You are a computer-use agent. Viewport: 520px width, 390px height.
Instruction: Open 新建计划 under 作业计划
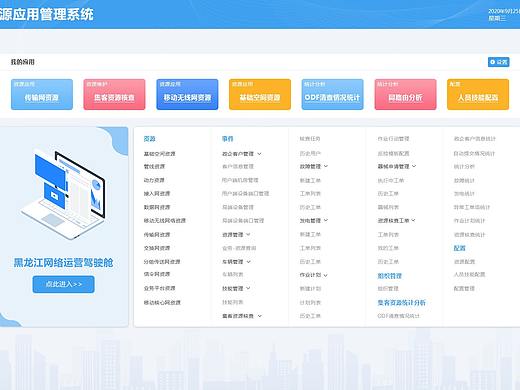tap(310, 289)
